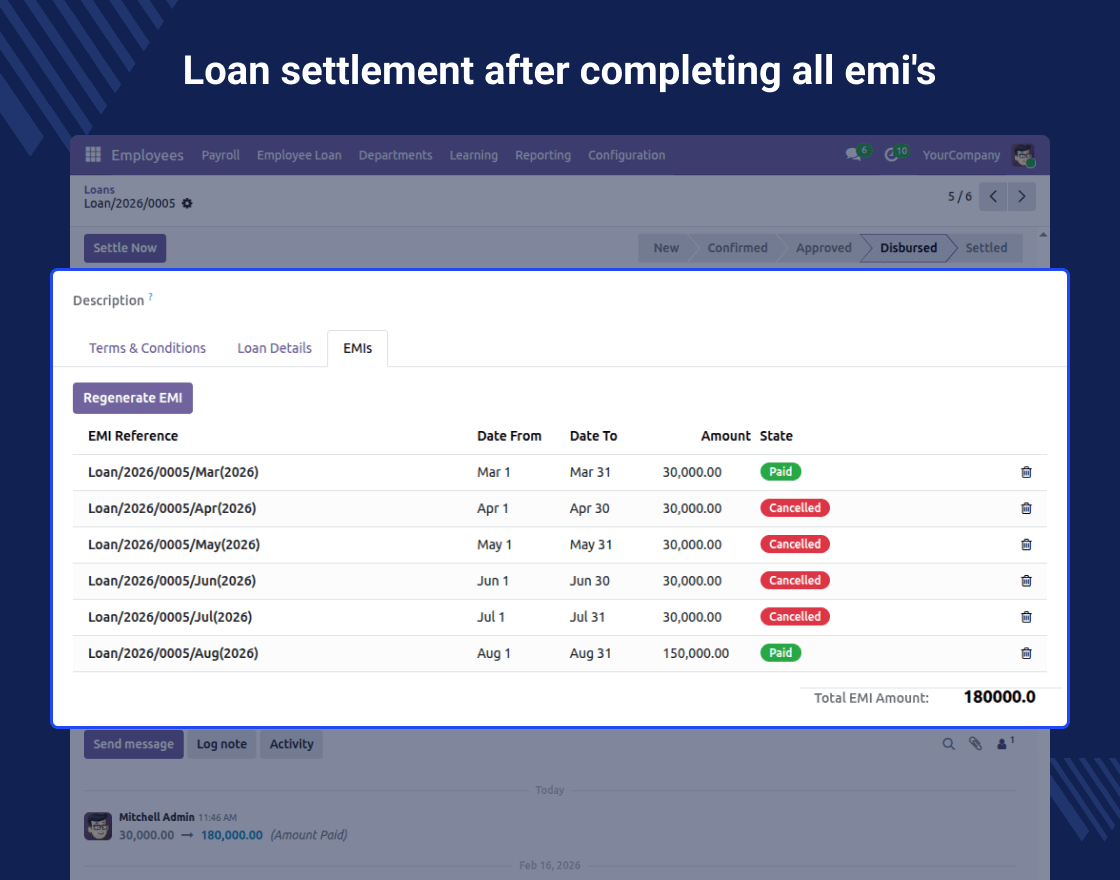1120x880 pixels.
Task: Set status to Settled stage
Action: [x=986, y=248]
